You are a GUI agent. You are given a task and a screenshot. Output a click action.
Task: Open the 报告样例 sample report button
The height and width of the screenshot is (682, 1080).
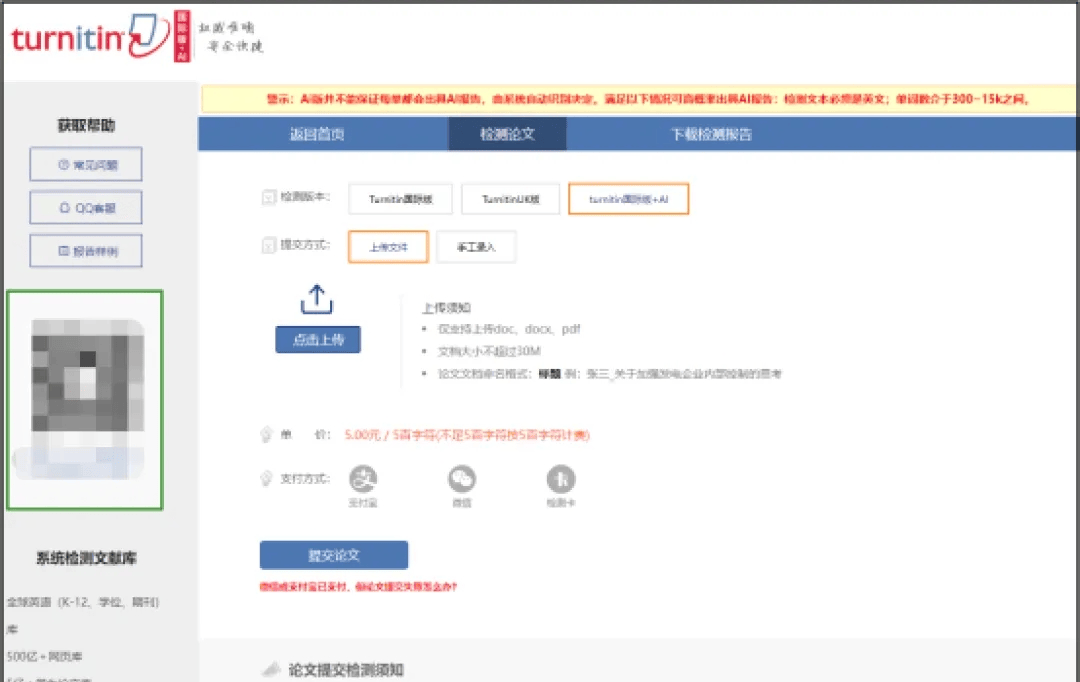click(x=86, y=251)
